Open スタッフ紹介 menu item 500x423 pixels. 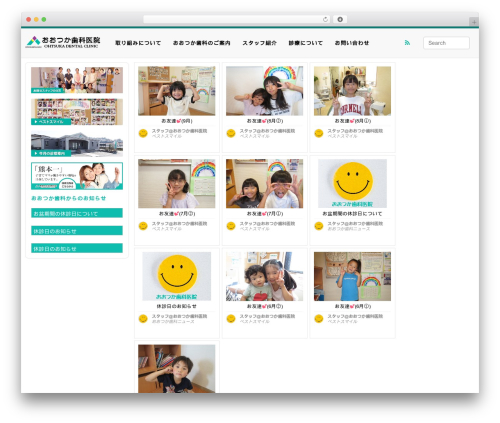[259, 43]
